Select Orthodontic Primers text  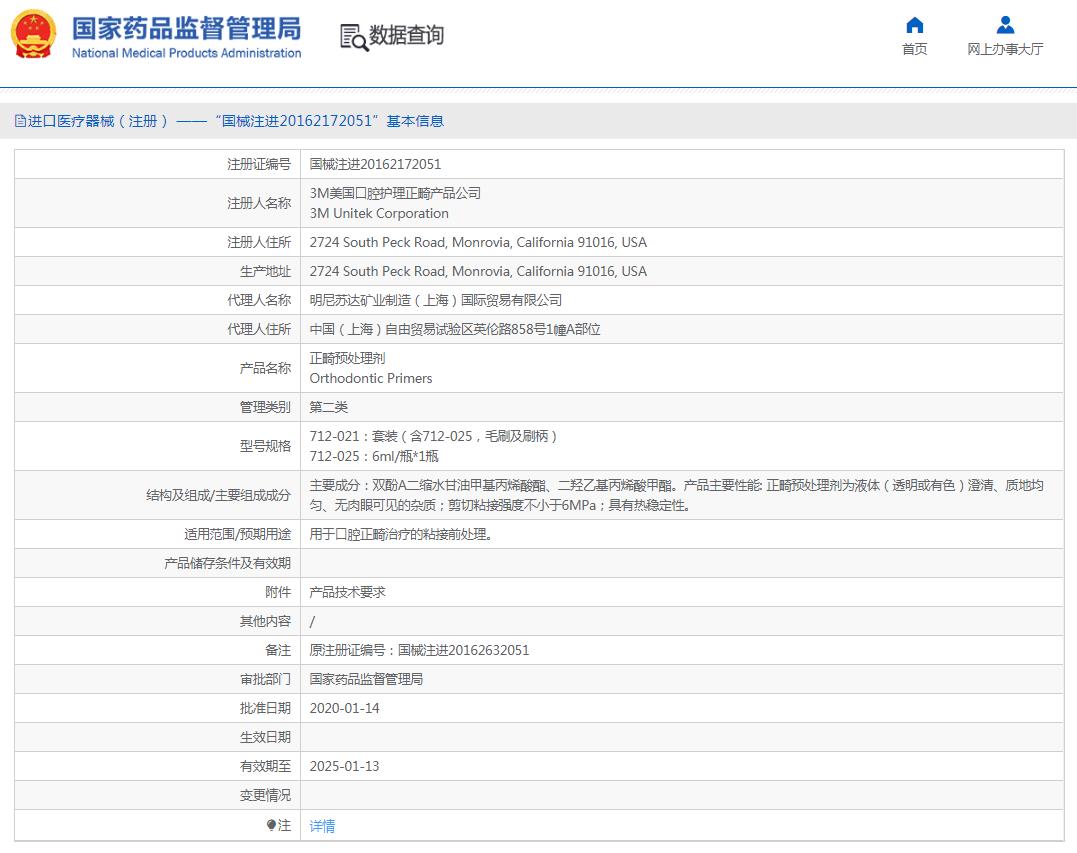[x=371, y=378]
